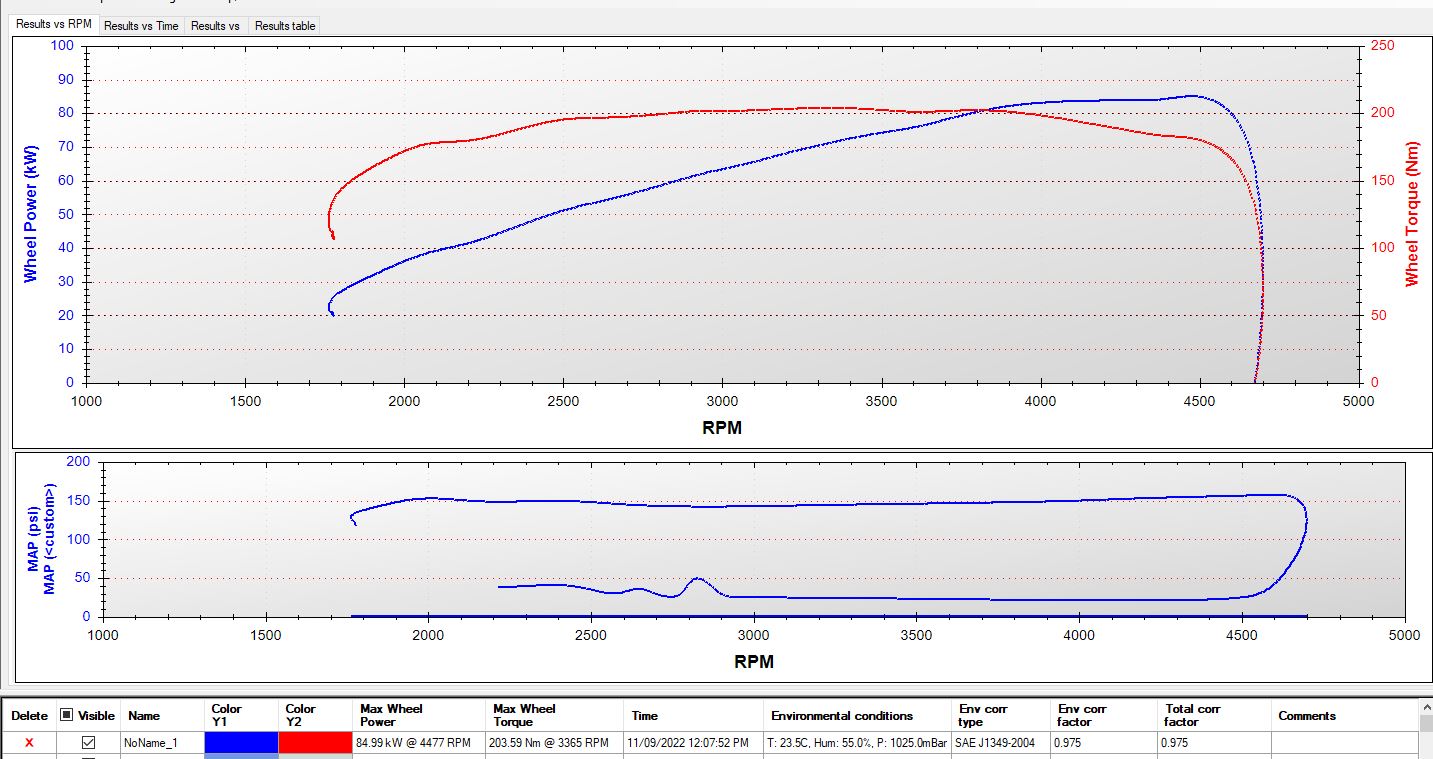Image resolution: width=1433 pixels, height=759 pixels.
Task: Open the Results table tab
Action: coord(285,26)
